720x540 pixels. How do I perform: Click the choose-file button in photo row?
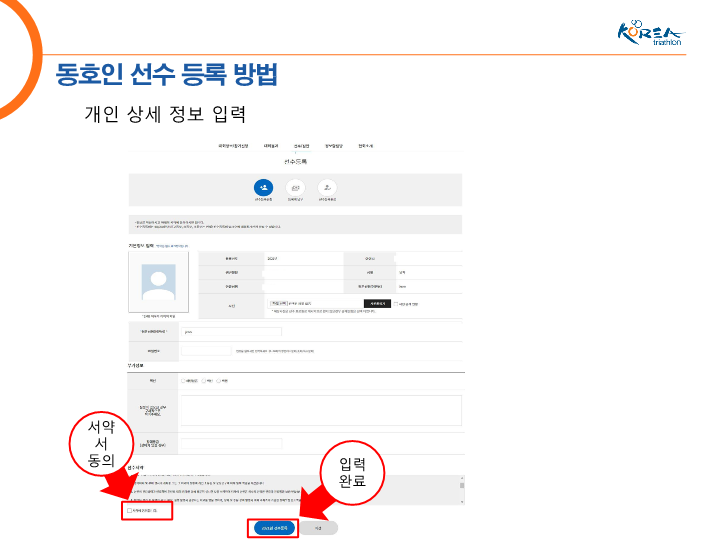(279, 304)
